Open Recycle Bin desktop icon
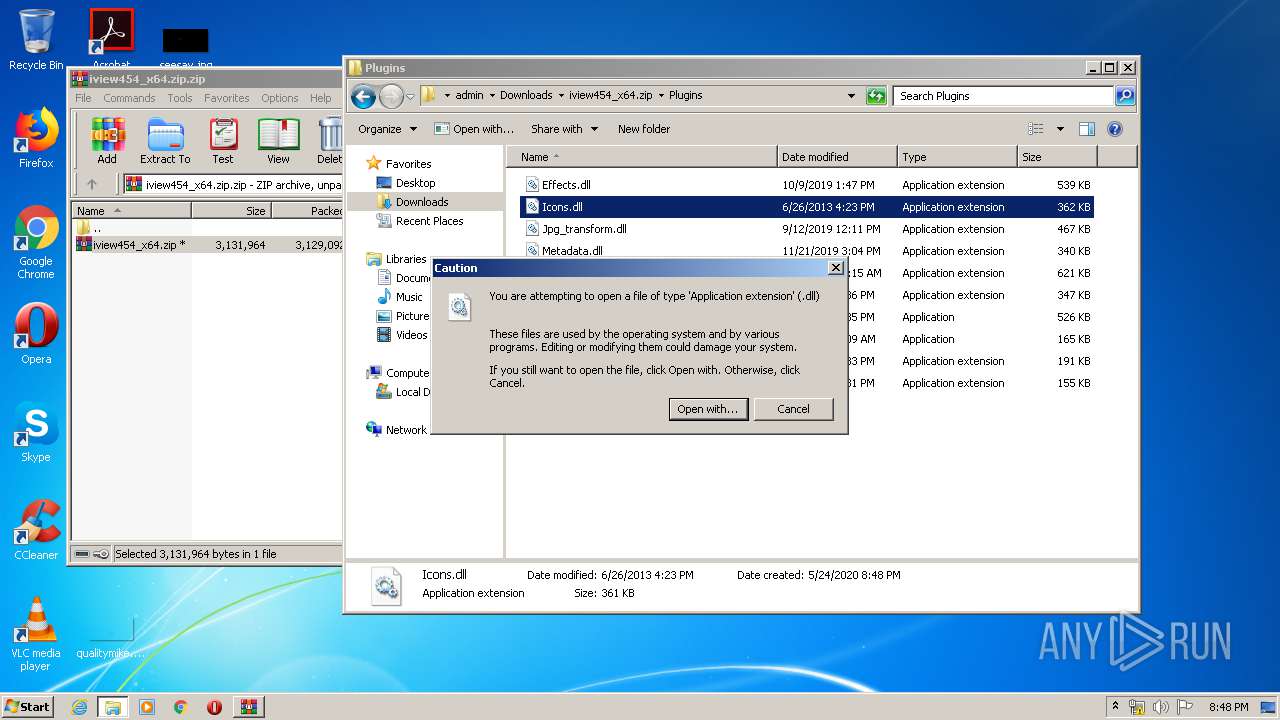Screen dimensions: 1280x720 coord(36,40)
